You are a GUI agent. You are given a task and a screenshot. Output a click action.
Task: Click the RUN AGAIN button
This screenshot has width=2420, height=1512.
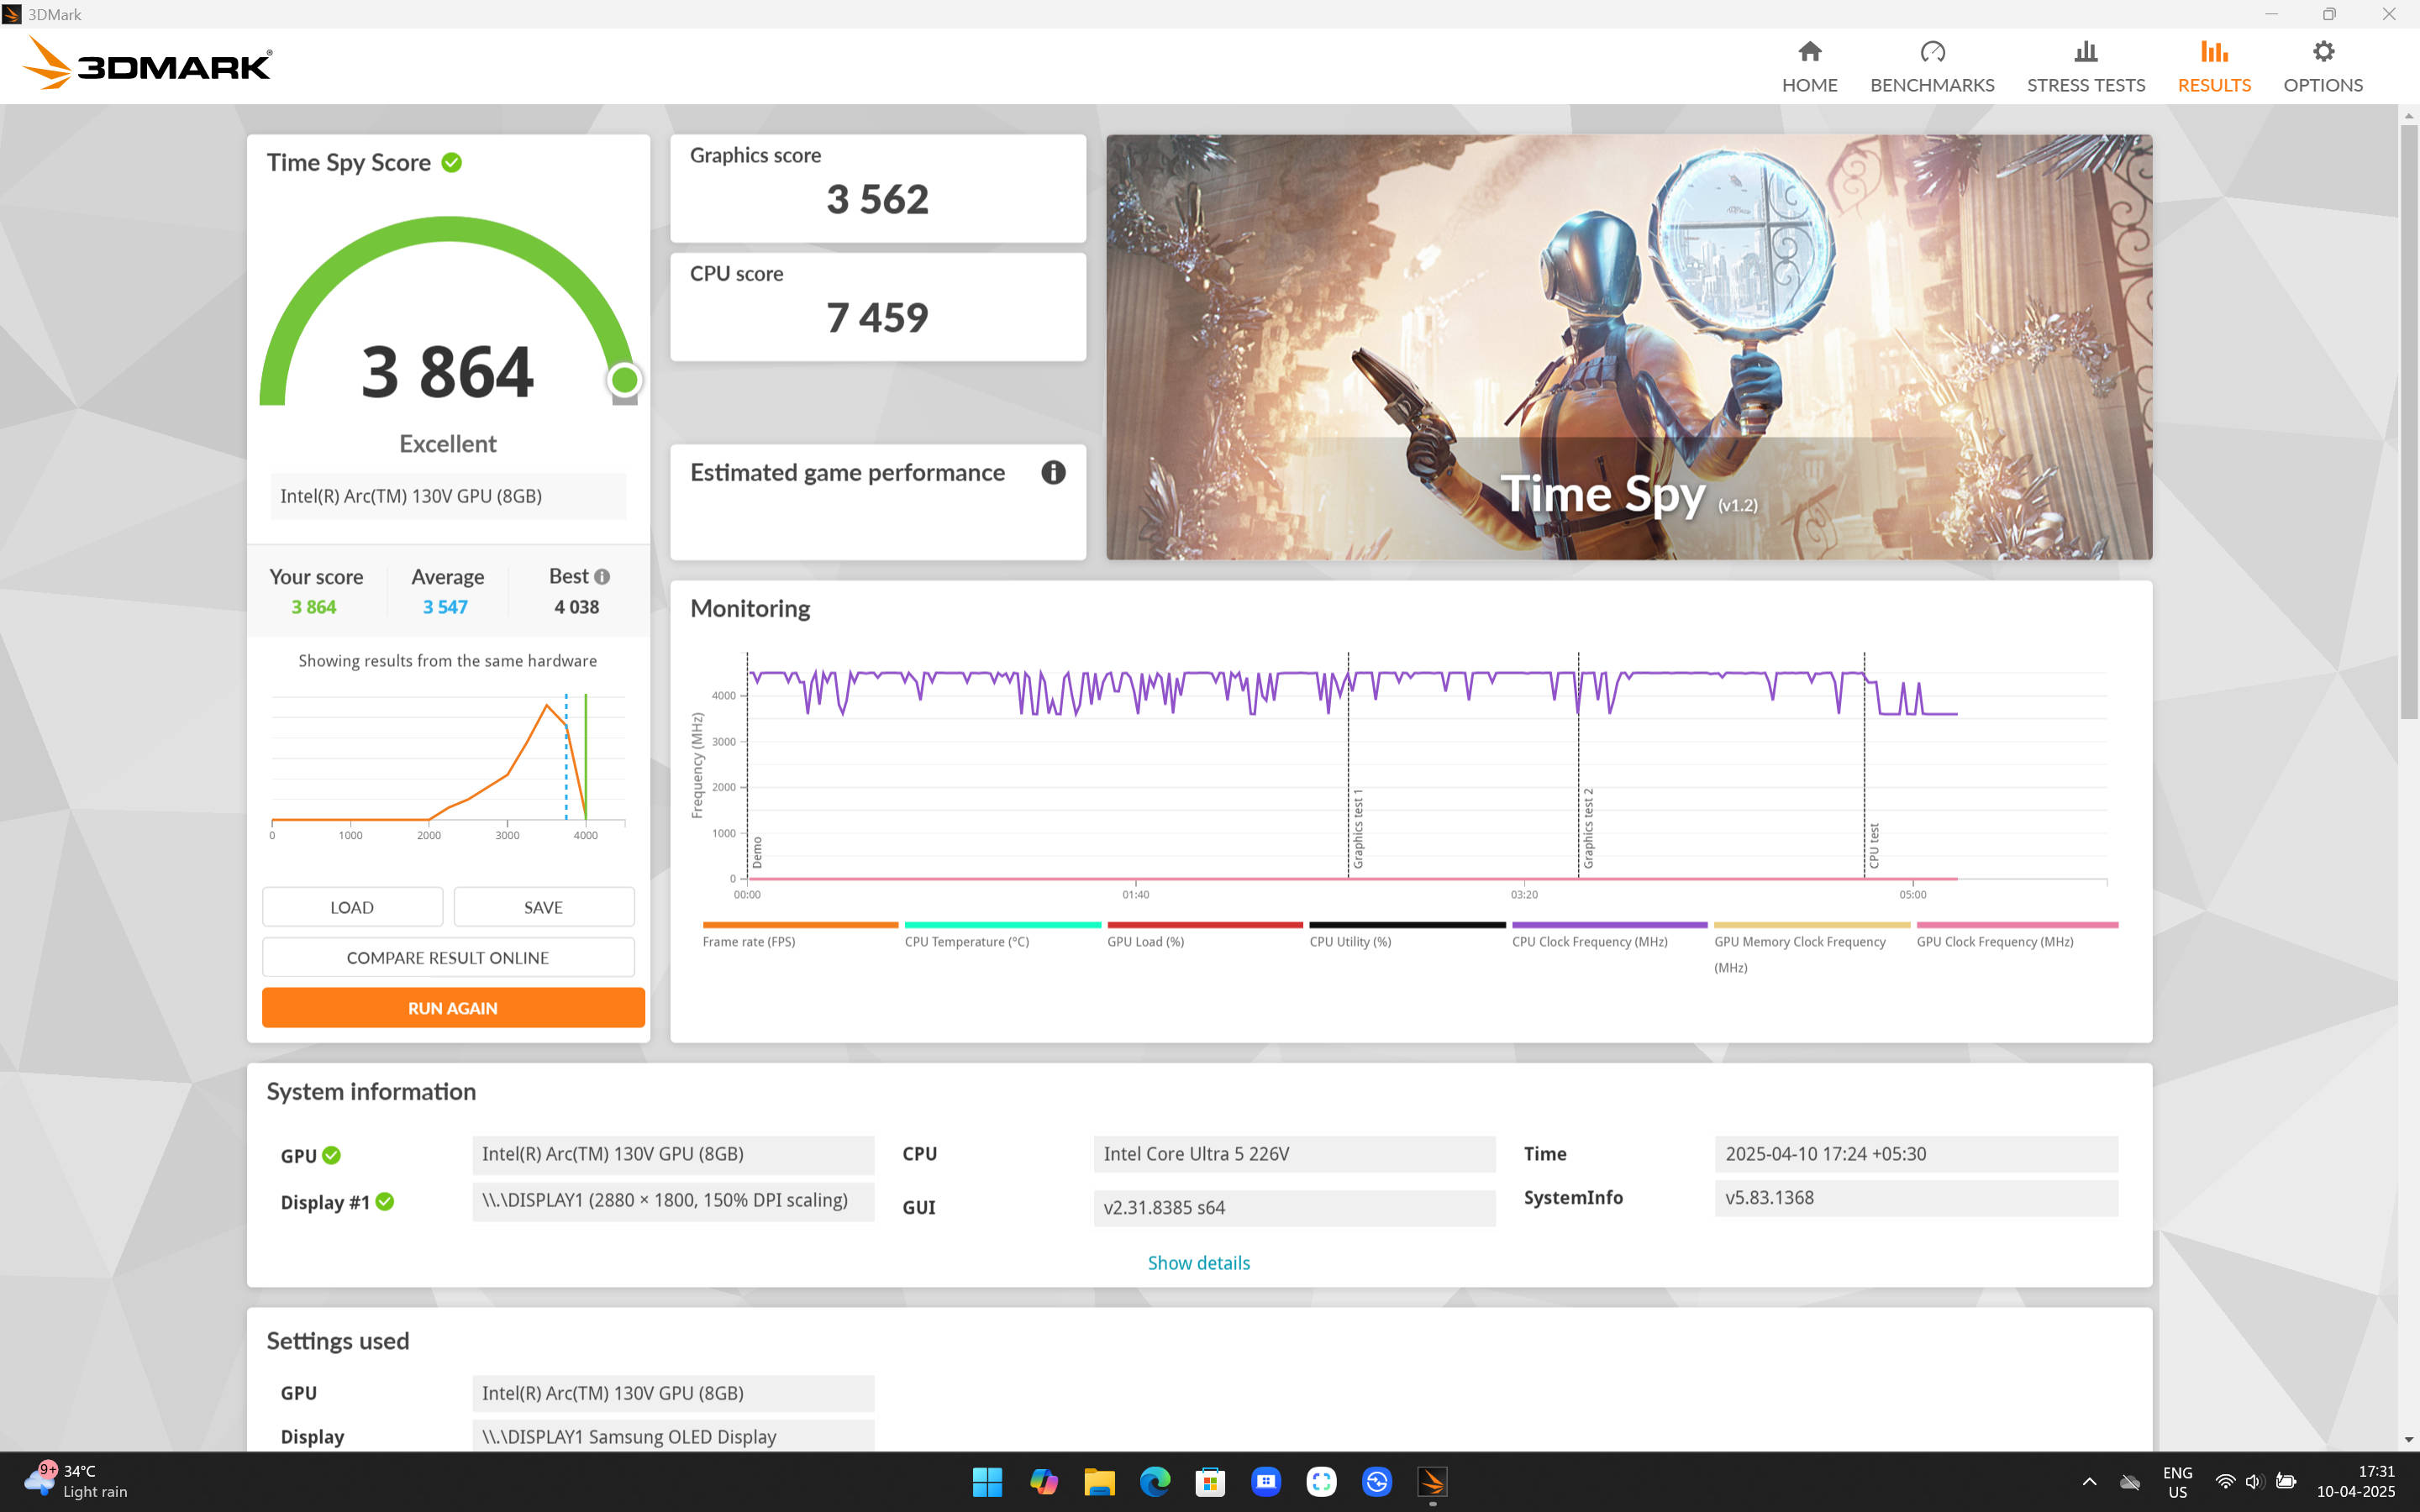point(453,1007)
